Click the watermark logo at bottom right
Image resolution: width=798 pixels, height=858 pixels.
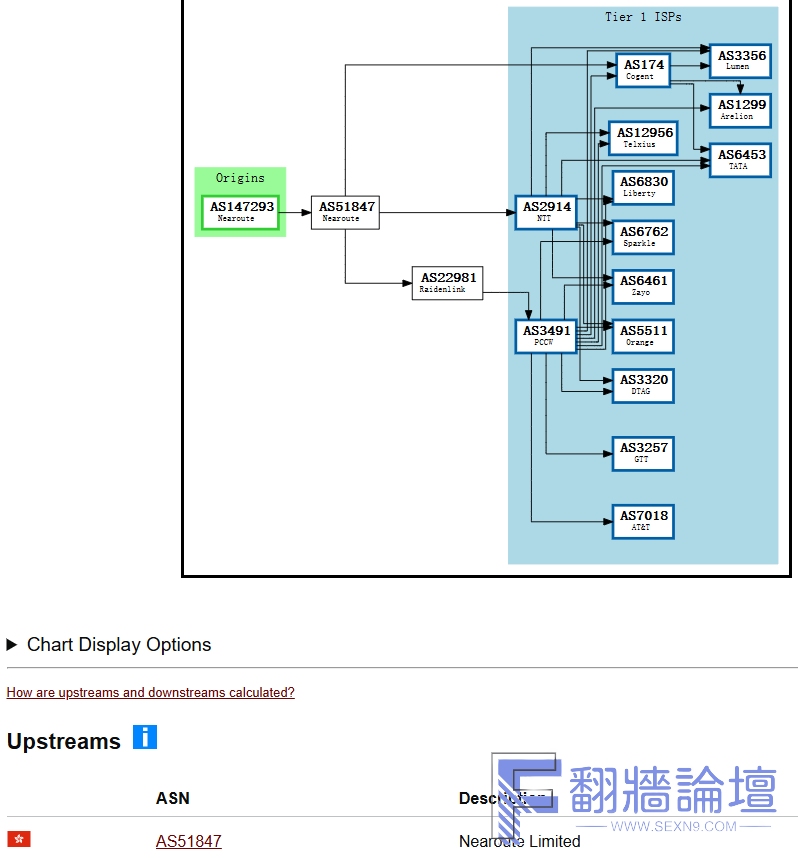(x=635, y=799)
